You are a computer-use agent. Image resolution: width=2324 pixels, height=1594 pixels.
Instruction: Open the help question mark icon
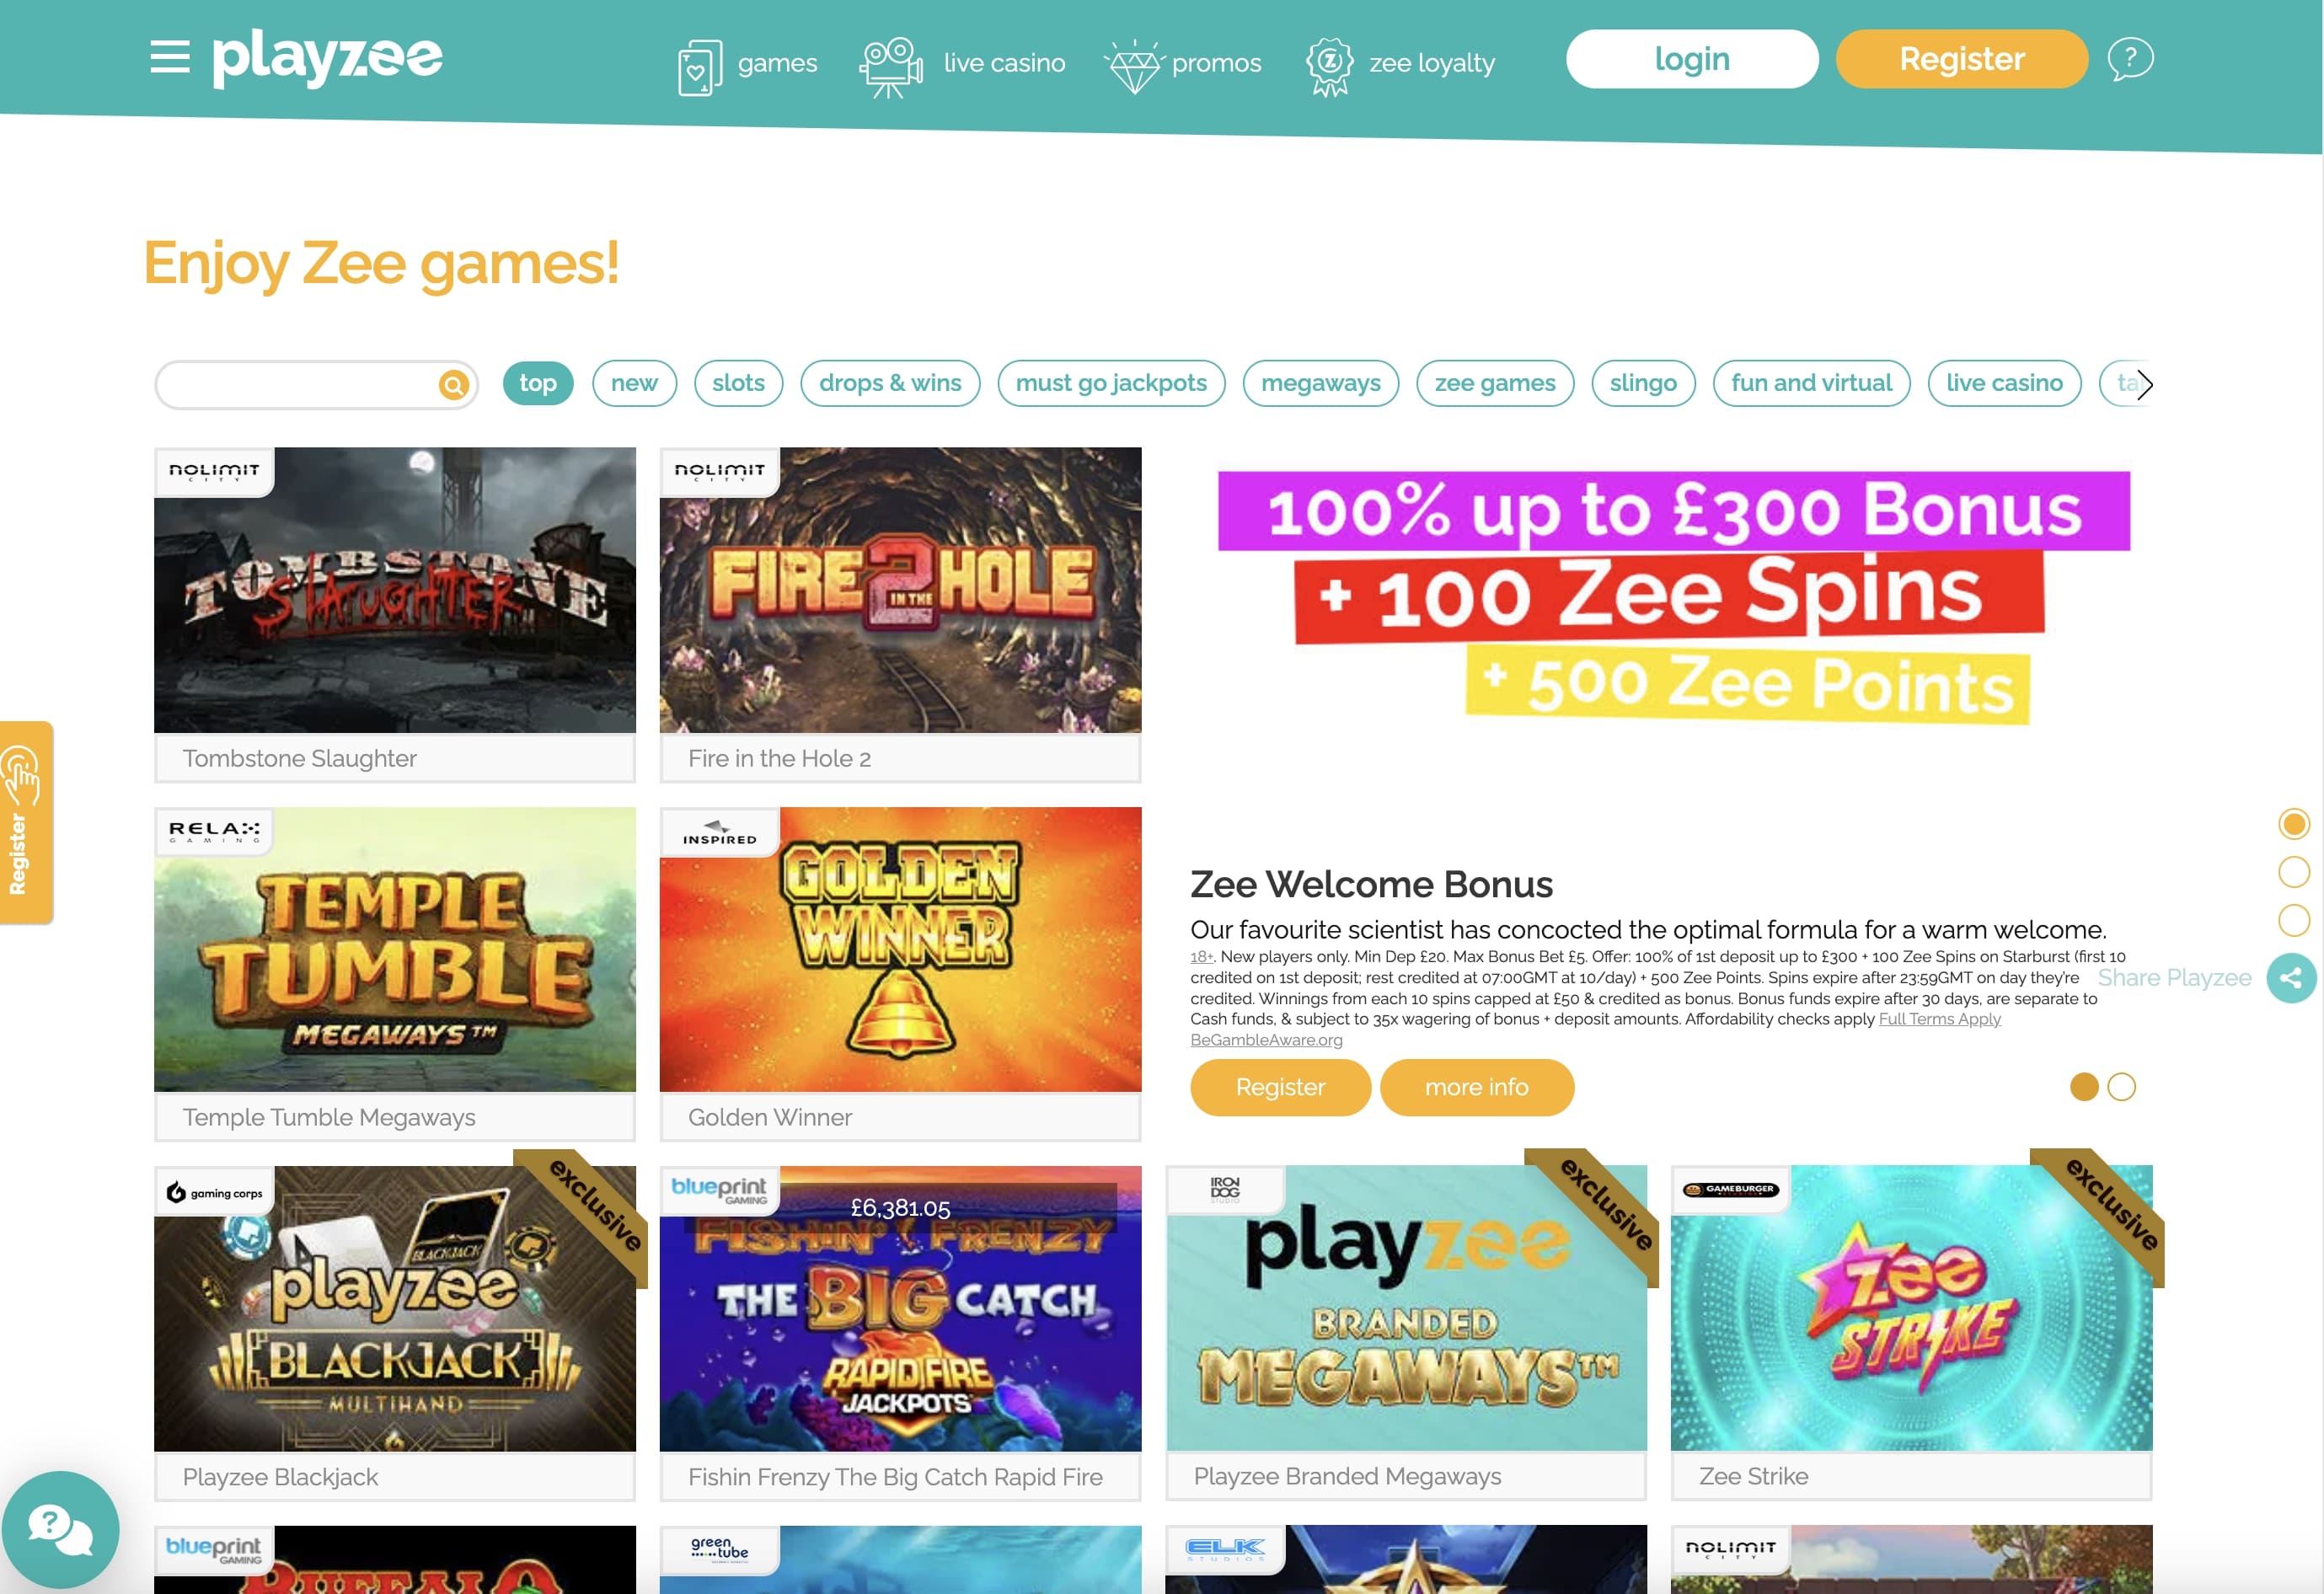(2130, 59)
